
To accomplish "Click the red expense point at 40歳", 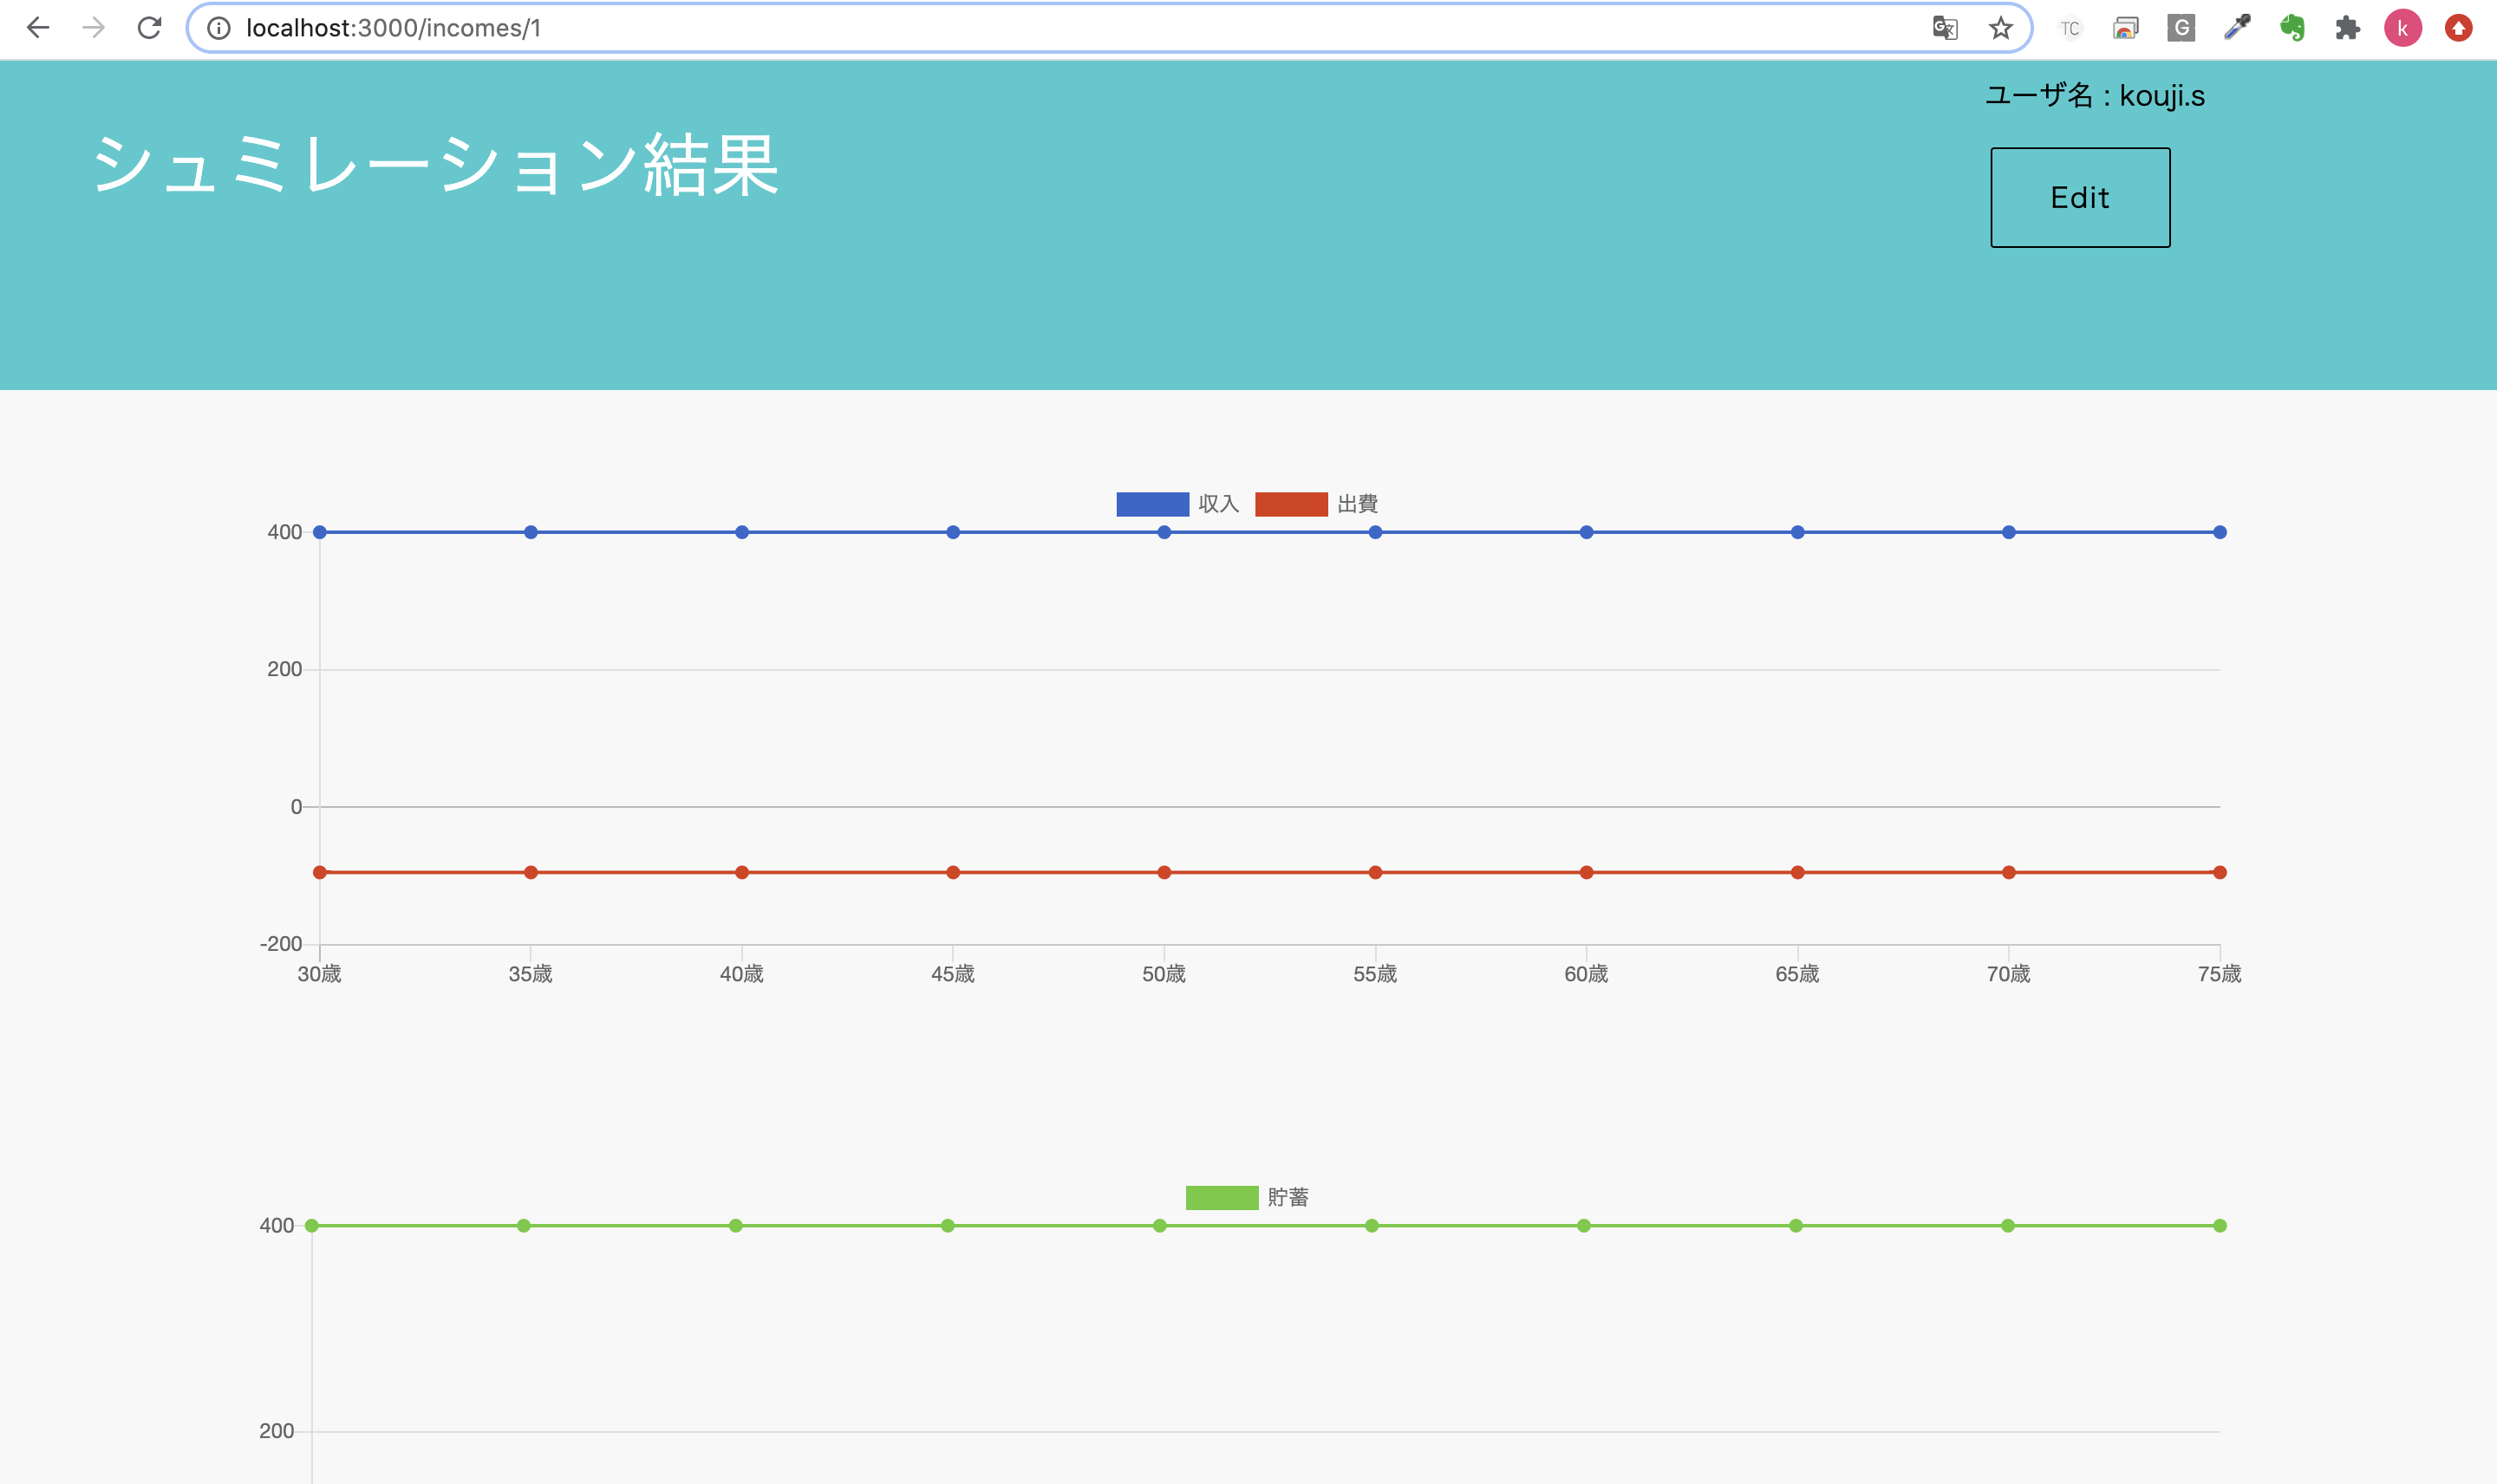I will coord(742,872).
